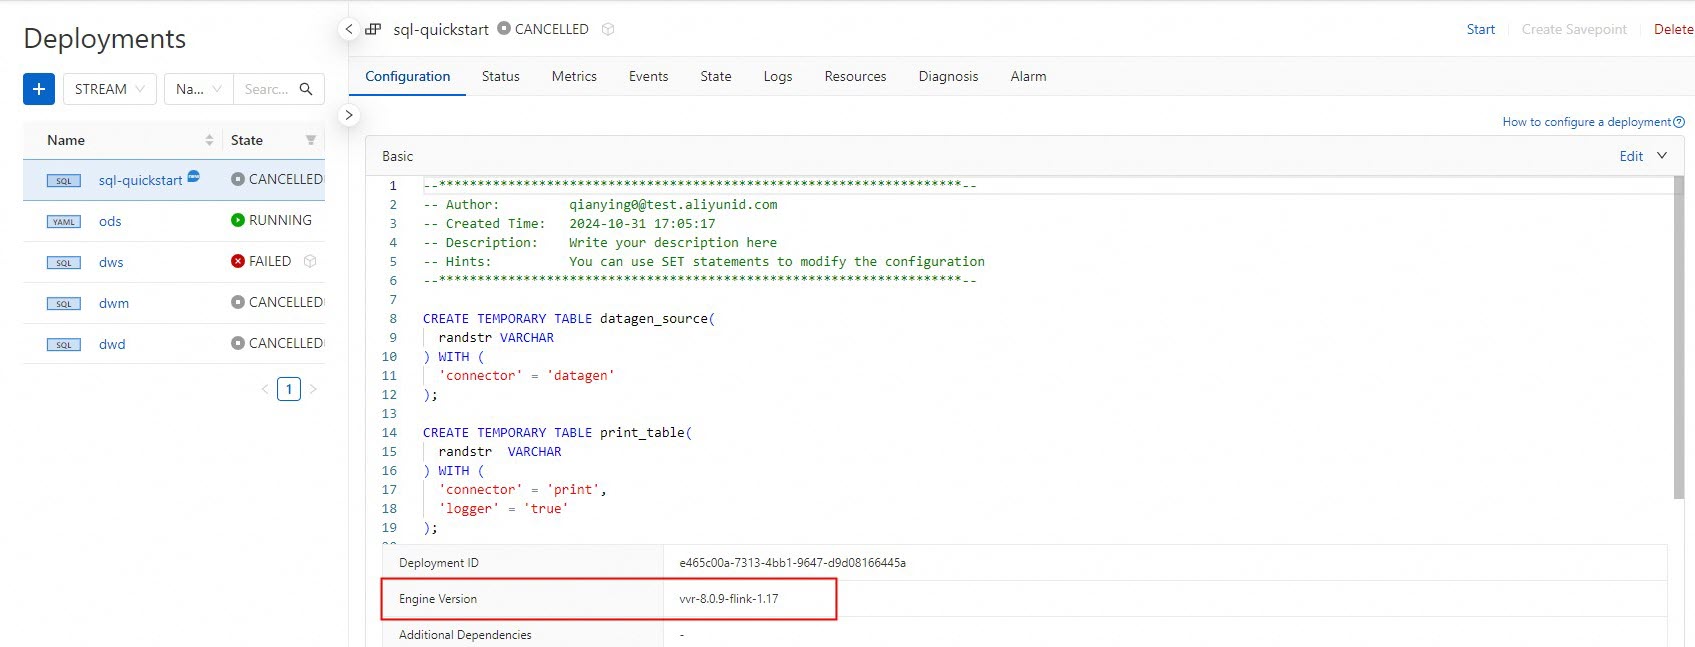Open the Diagnosis tab

tap(949, 76)
